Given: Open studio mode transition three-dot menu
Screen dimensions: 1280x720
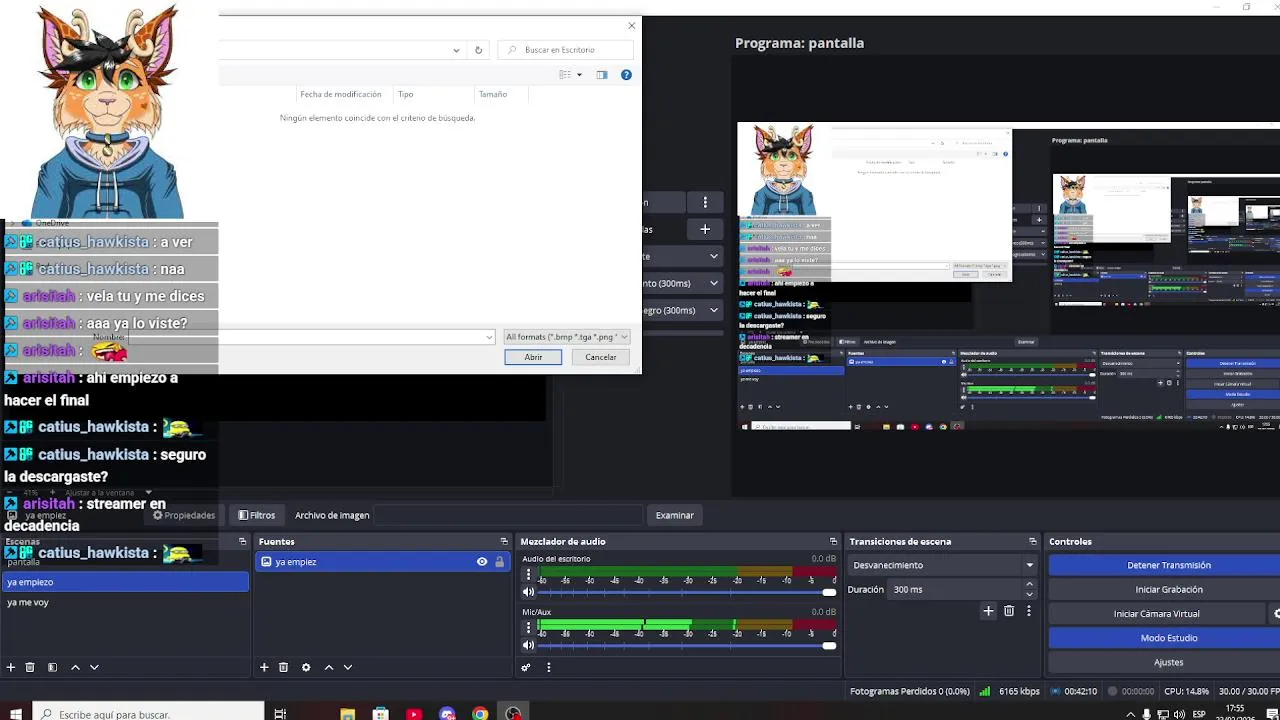Looking at the screenshot, I should coord(705,202).
